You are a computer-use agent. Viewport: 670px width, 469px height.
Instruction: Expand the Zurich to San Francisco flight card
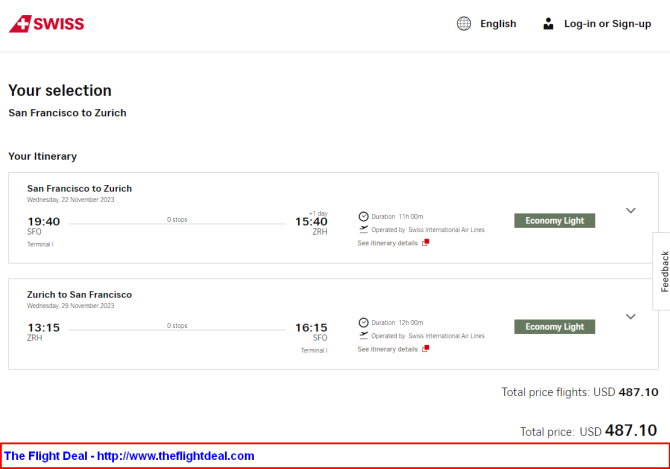point(630,317)
